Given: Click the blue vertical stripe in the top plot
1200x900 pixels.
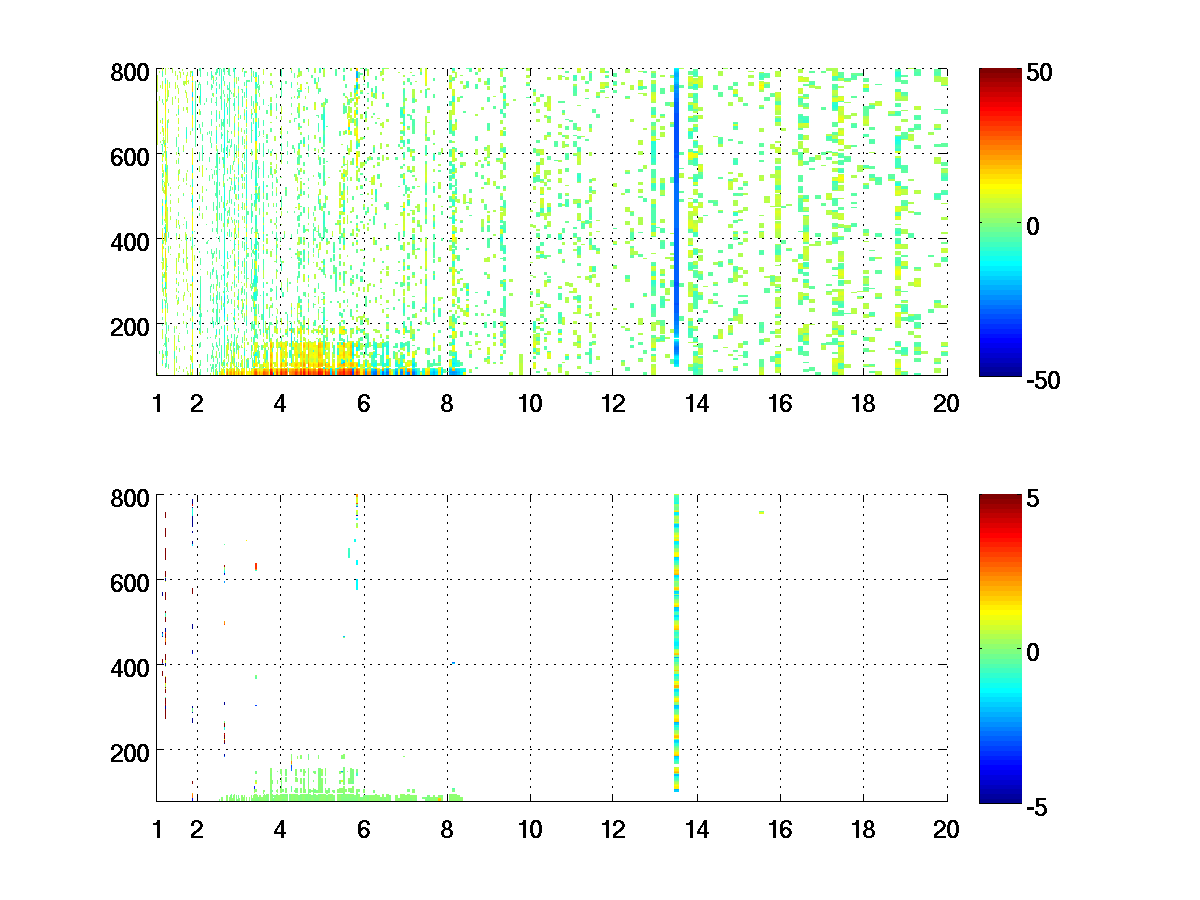Looking at the screenshot, I should [x=677, y=217].
